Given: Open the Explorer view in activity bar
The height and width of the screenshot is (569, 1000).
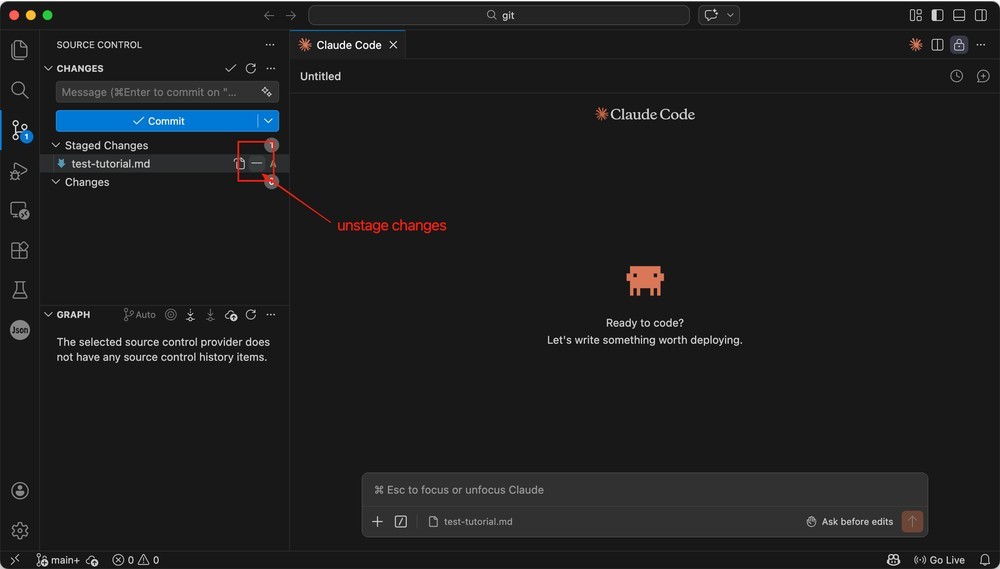Looking at the screenshot, I should (20, 50).
